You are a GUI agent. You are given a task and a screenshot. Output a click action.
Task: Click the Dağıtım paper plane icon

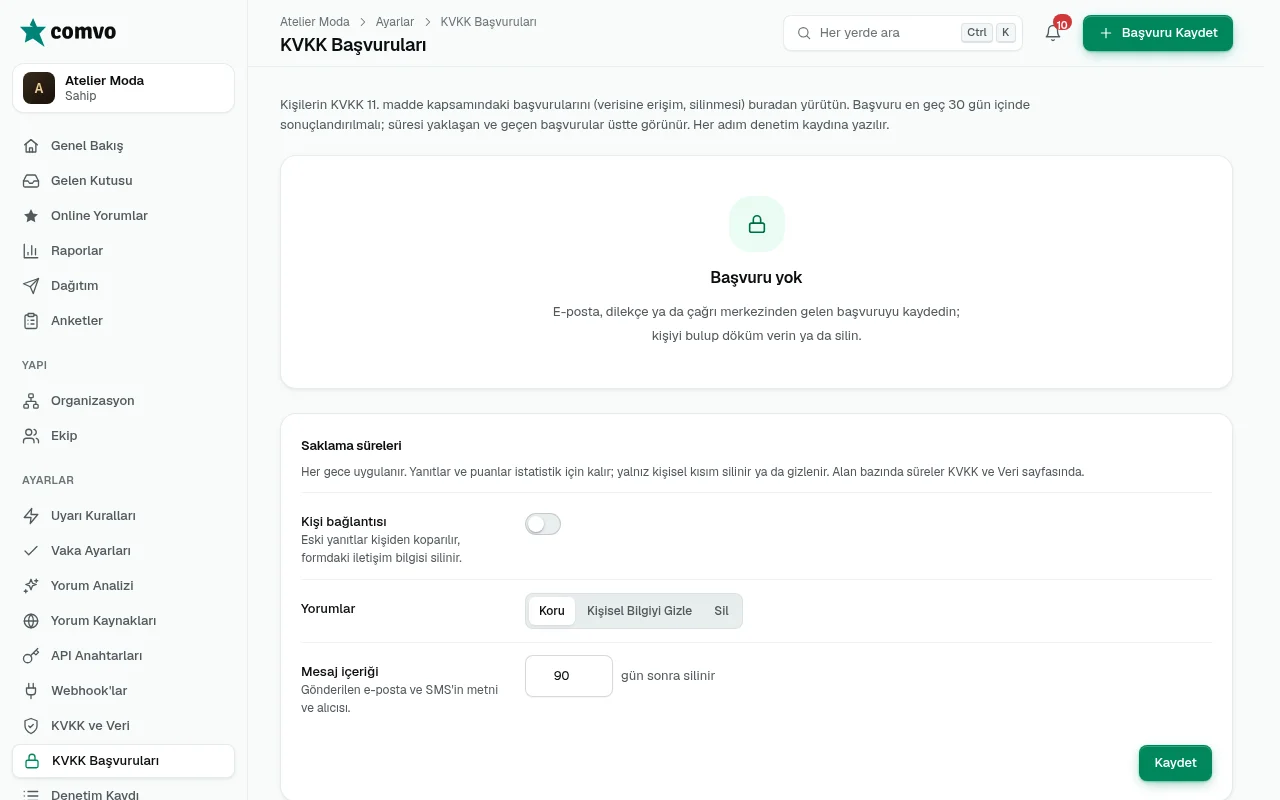coord(31,286)
